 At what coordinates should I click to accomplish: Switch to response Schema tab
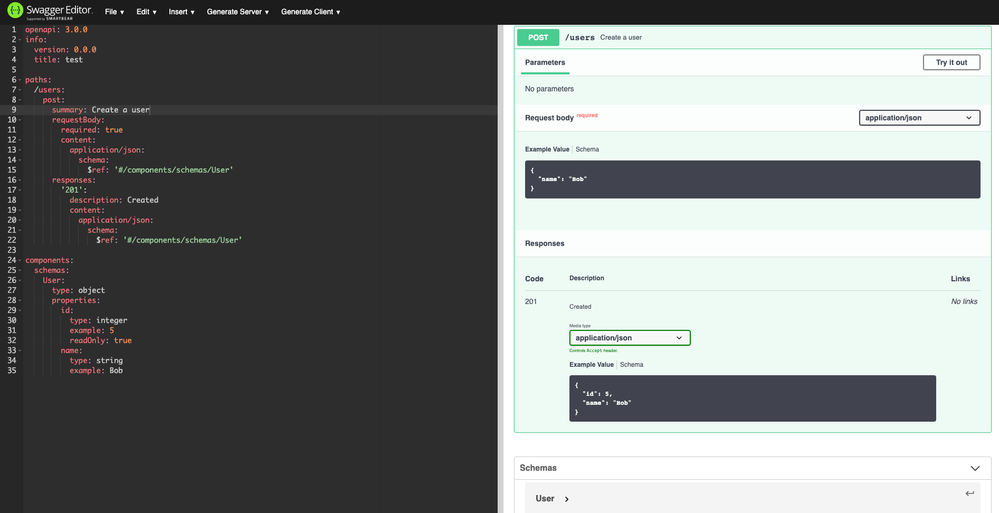pyautogui.click(x=631, y=365)
